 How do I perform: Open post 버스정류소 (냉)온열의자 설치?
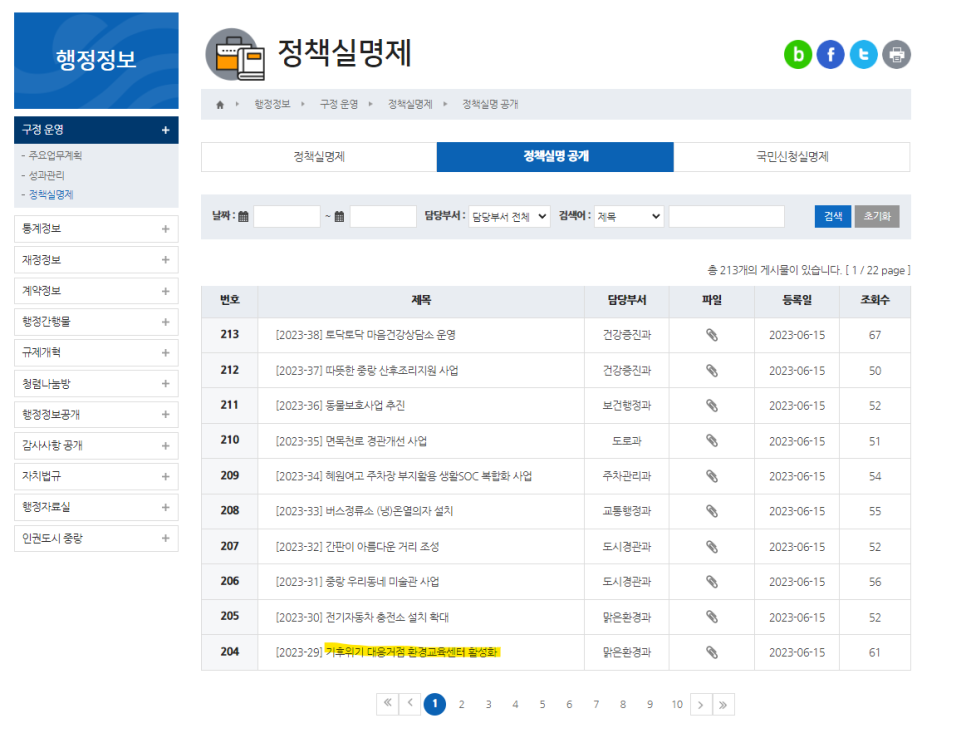[364, 511]
